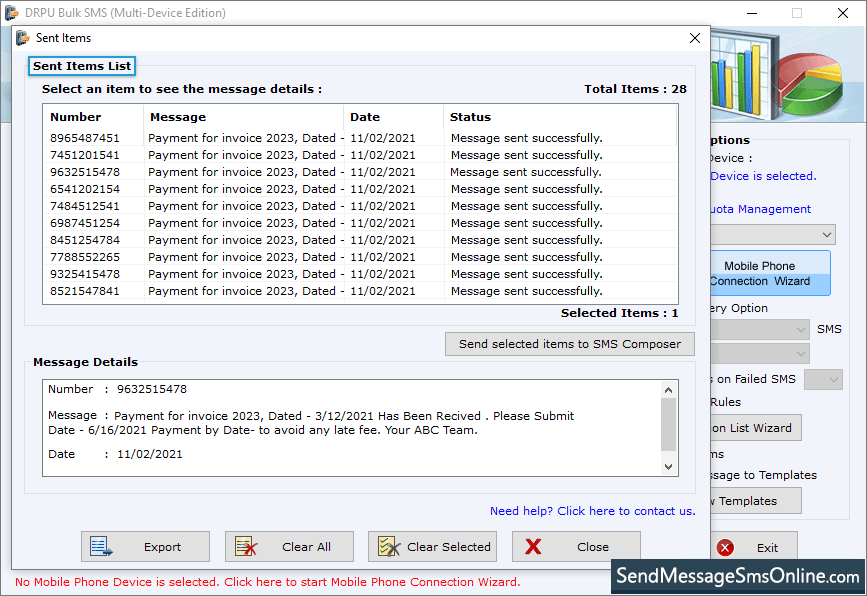Image resolution: width=867 pixels, height=596 pixels.
Task: Select the row with number 6541202154
Action: point(360,189)
